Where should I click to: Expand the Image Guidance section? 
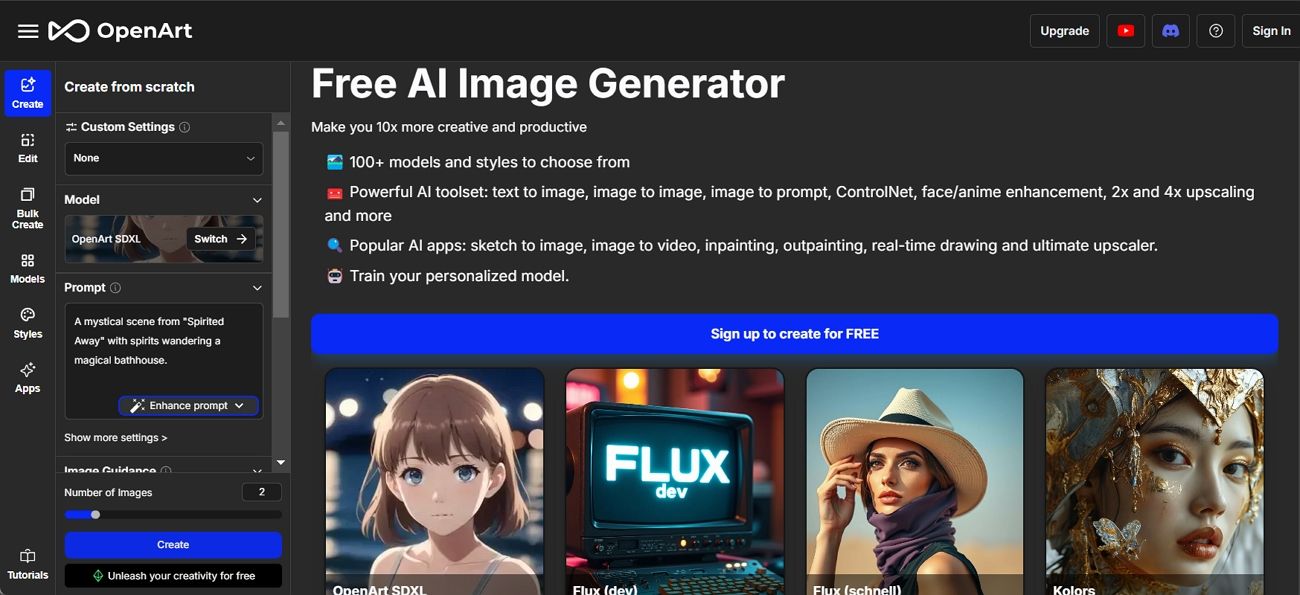pyautogui.click(x=256, y=468)
